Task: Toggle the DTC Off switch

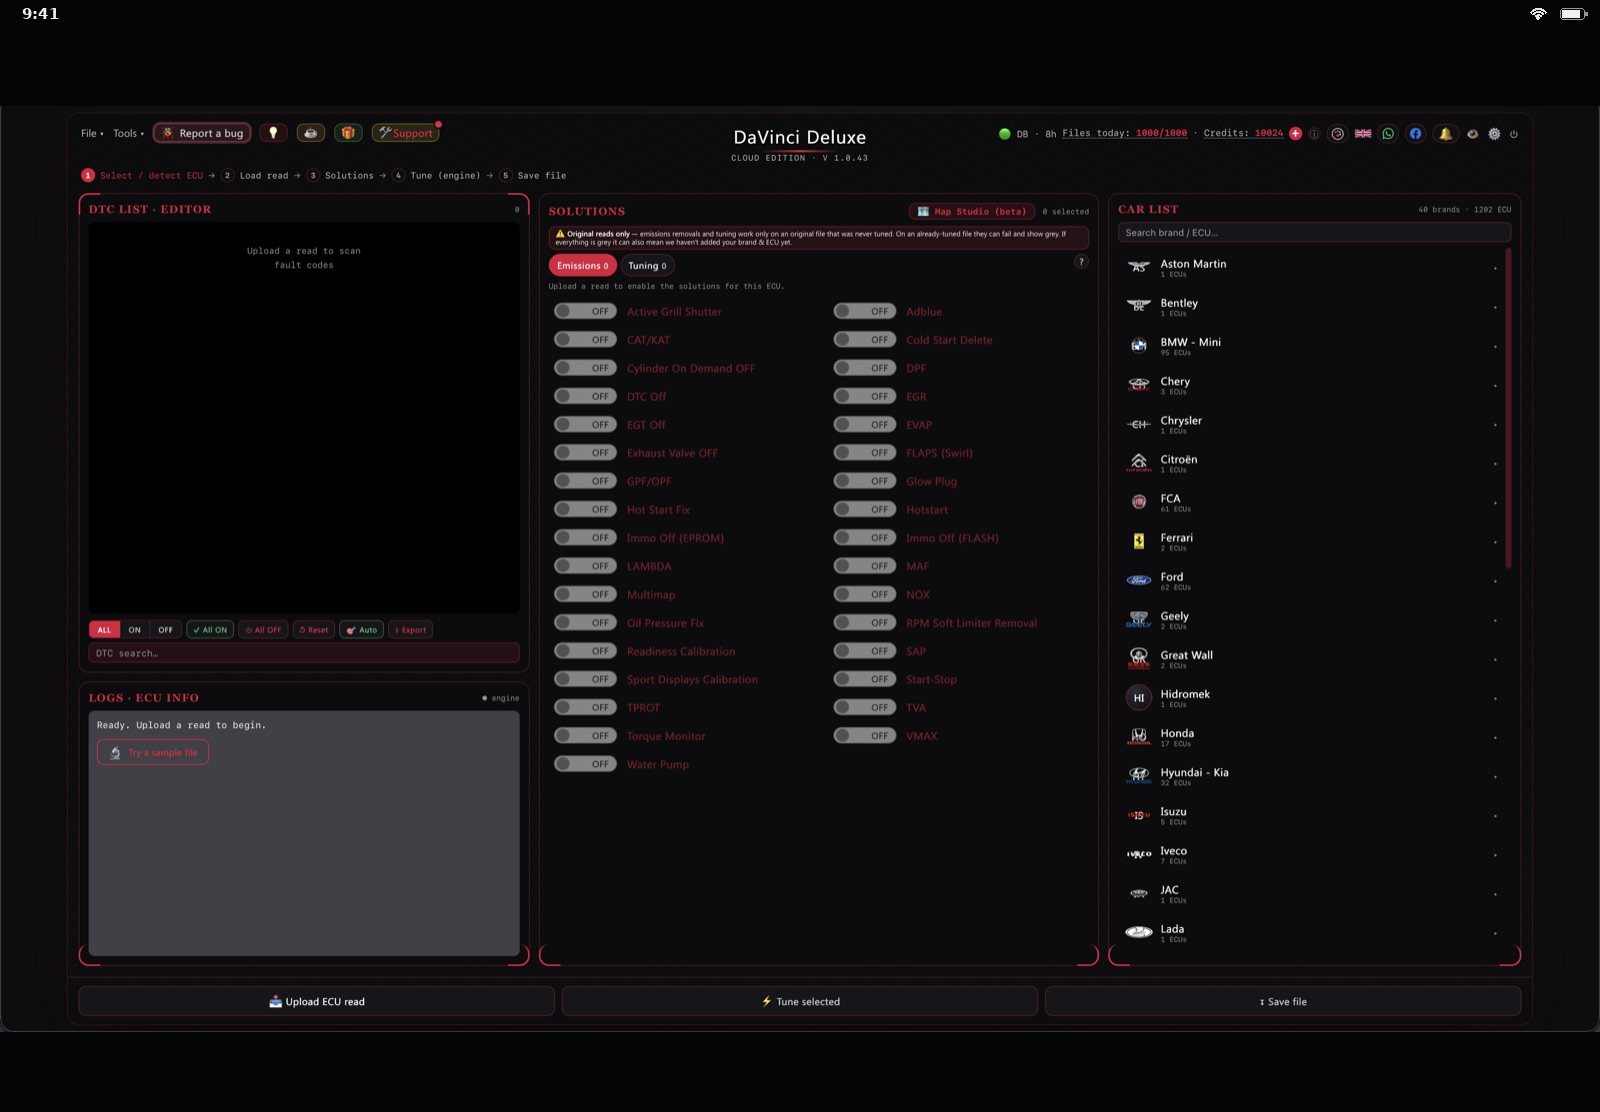Action: click(585, 396)
